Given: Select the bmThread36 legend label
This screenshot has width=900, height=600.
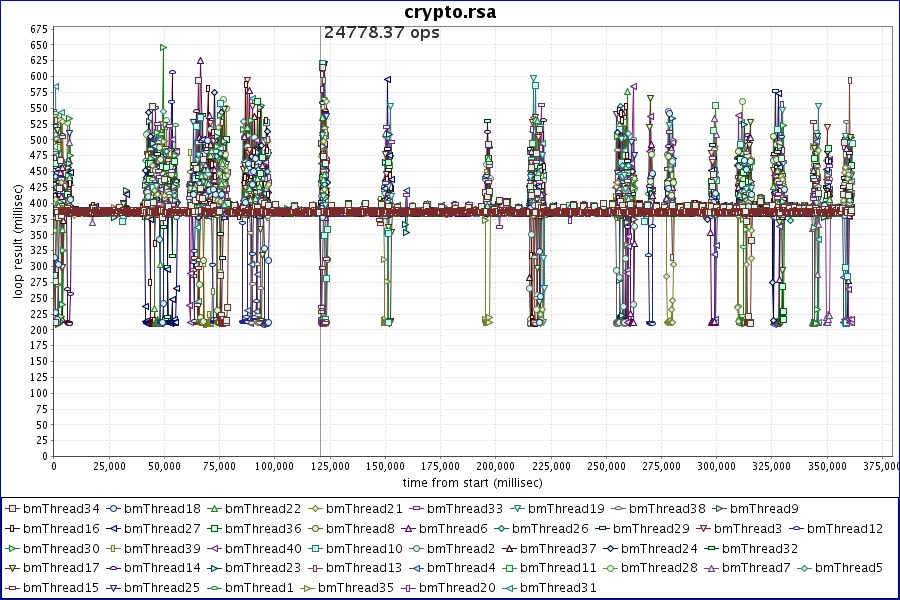Looking at the screenshot, I should 263,529.
